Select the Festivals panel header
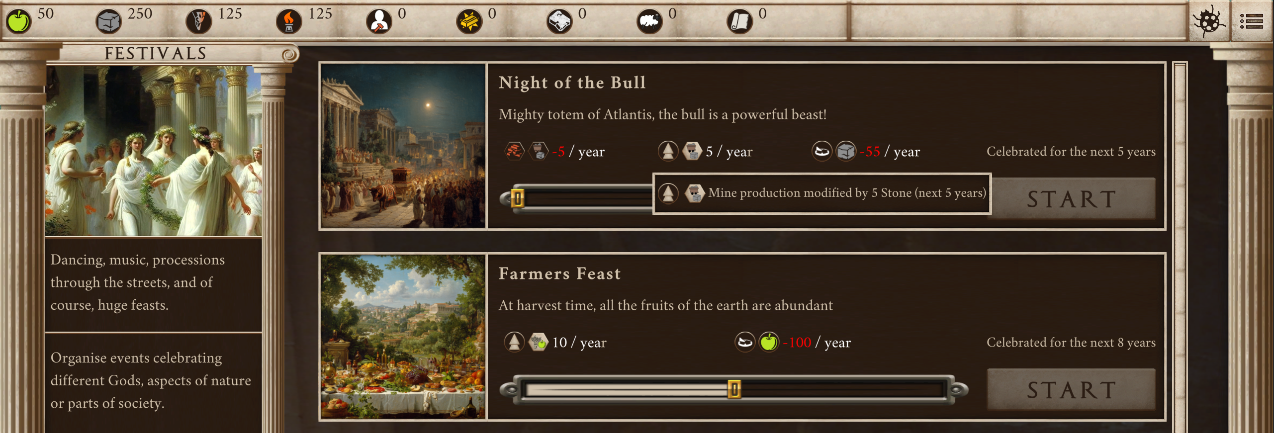1274x433 pixels. click(155, 54)
